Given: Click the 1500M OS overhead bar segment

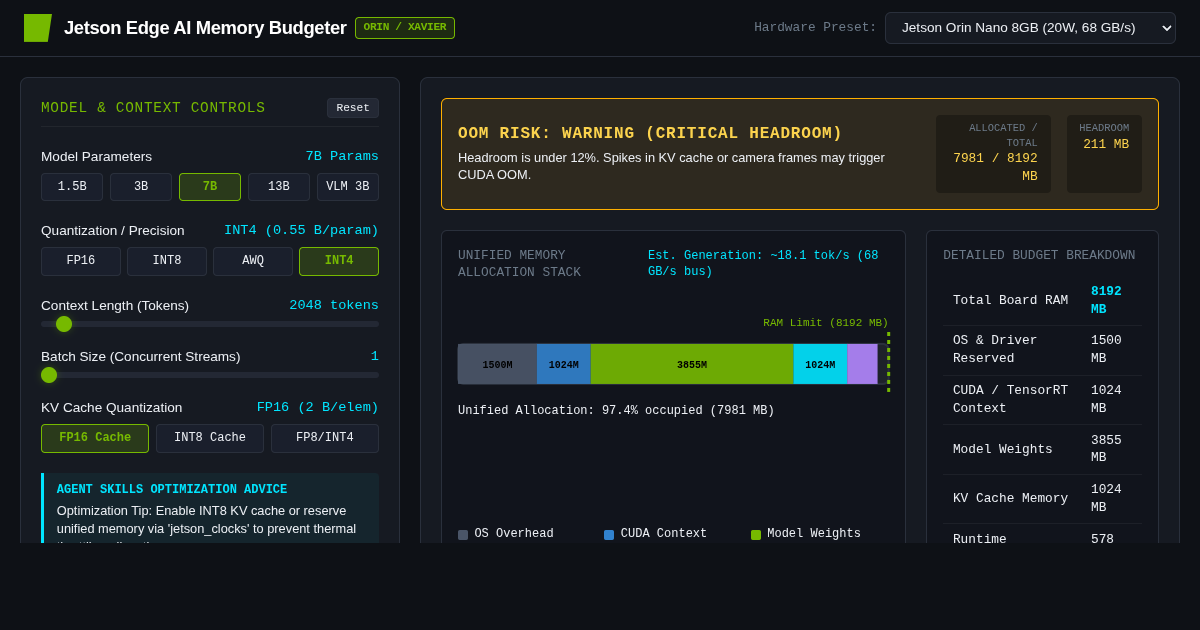Looking at the screenshot, I should [x=497, y=364].
